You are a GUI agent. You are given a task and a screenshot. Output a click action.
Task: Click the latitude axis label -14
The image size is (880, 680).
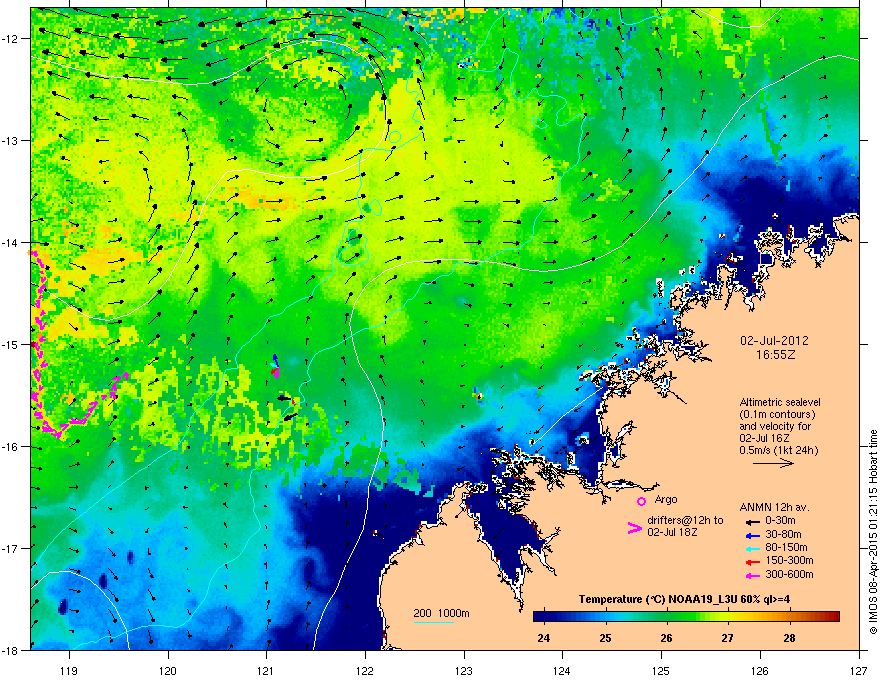point(10,242)
